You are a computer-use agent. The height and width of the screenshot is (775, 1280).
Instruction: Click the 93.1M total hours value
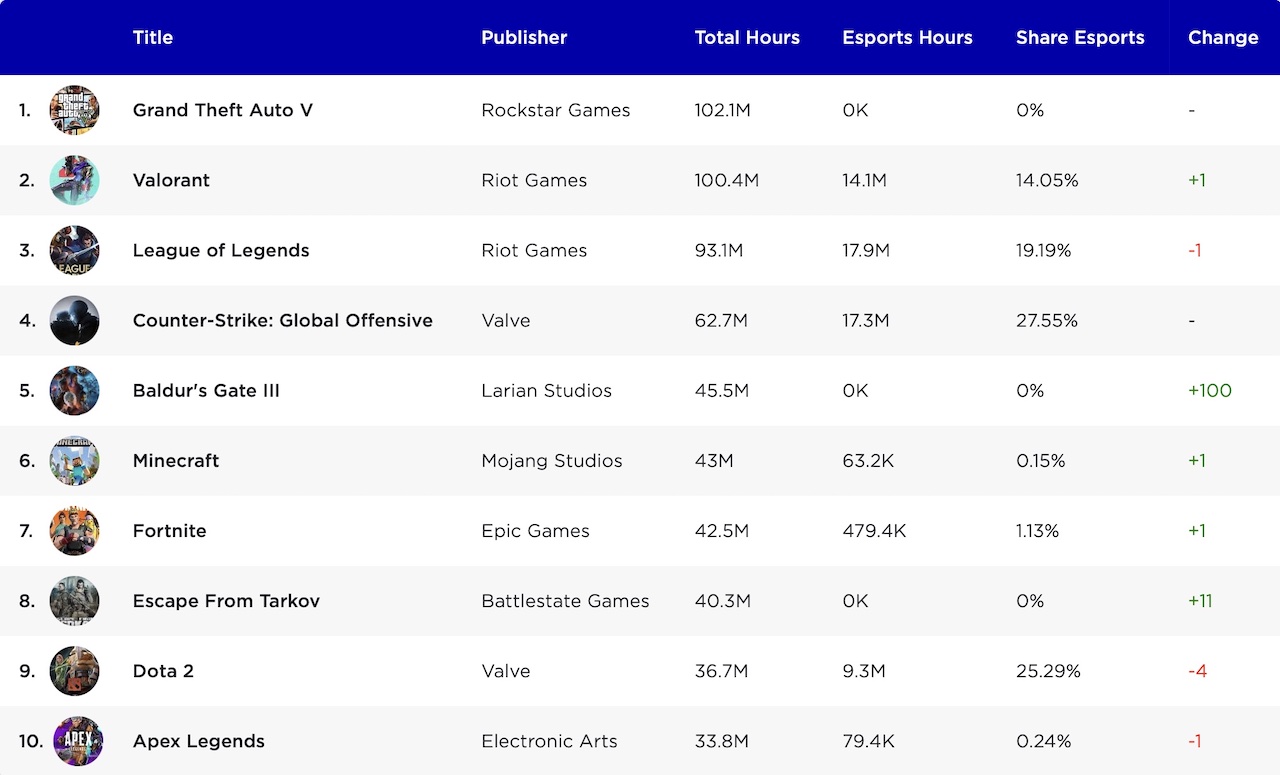[719, 250]
